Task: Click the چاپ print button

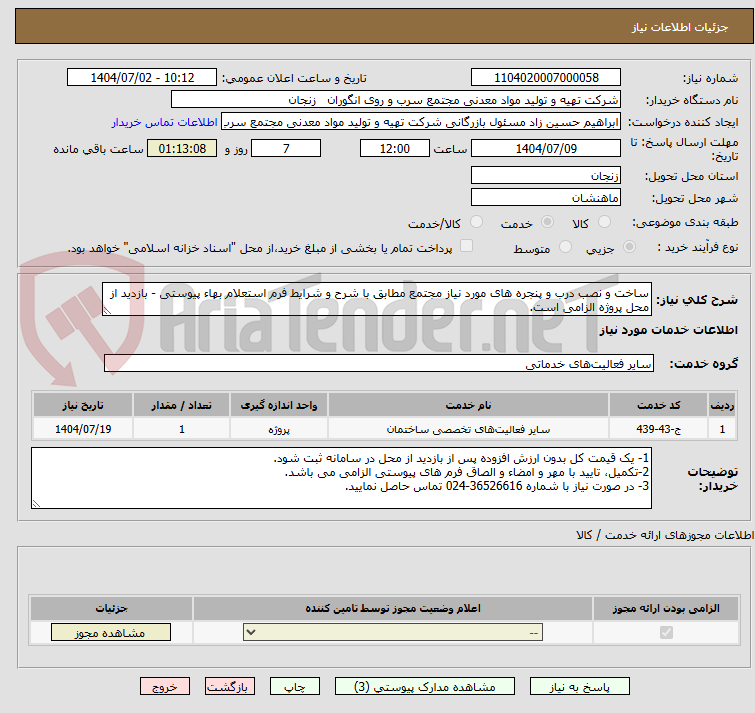Action: click(x=295, y=687)
